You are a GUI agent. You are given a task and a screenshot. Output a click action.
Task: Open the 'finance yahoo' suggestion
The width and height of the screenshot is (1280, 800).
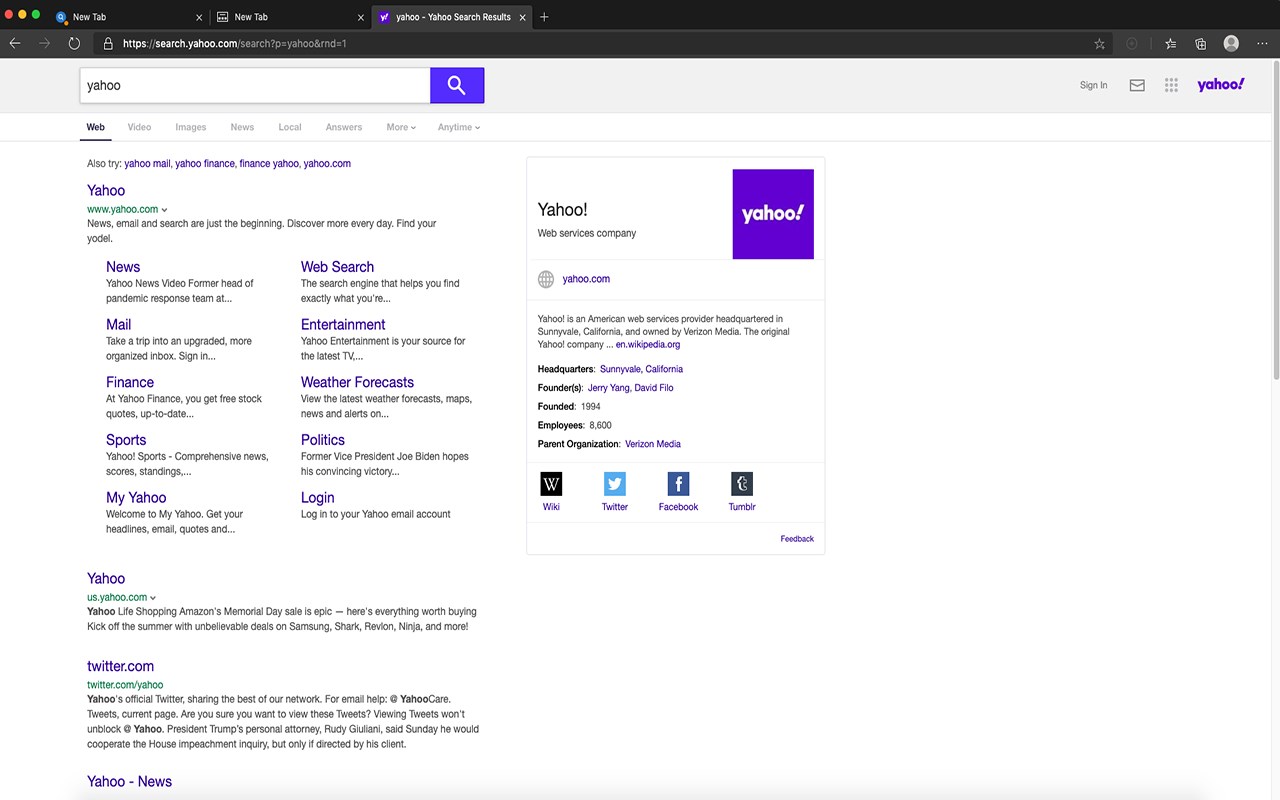(269, 163)
